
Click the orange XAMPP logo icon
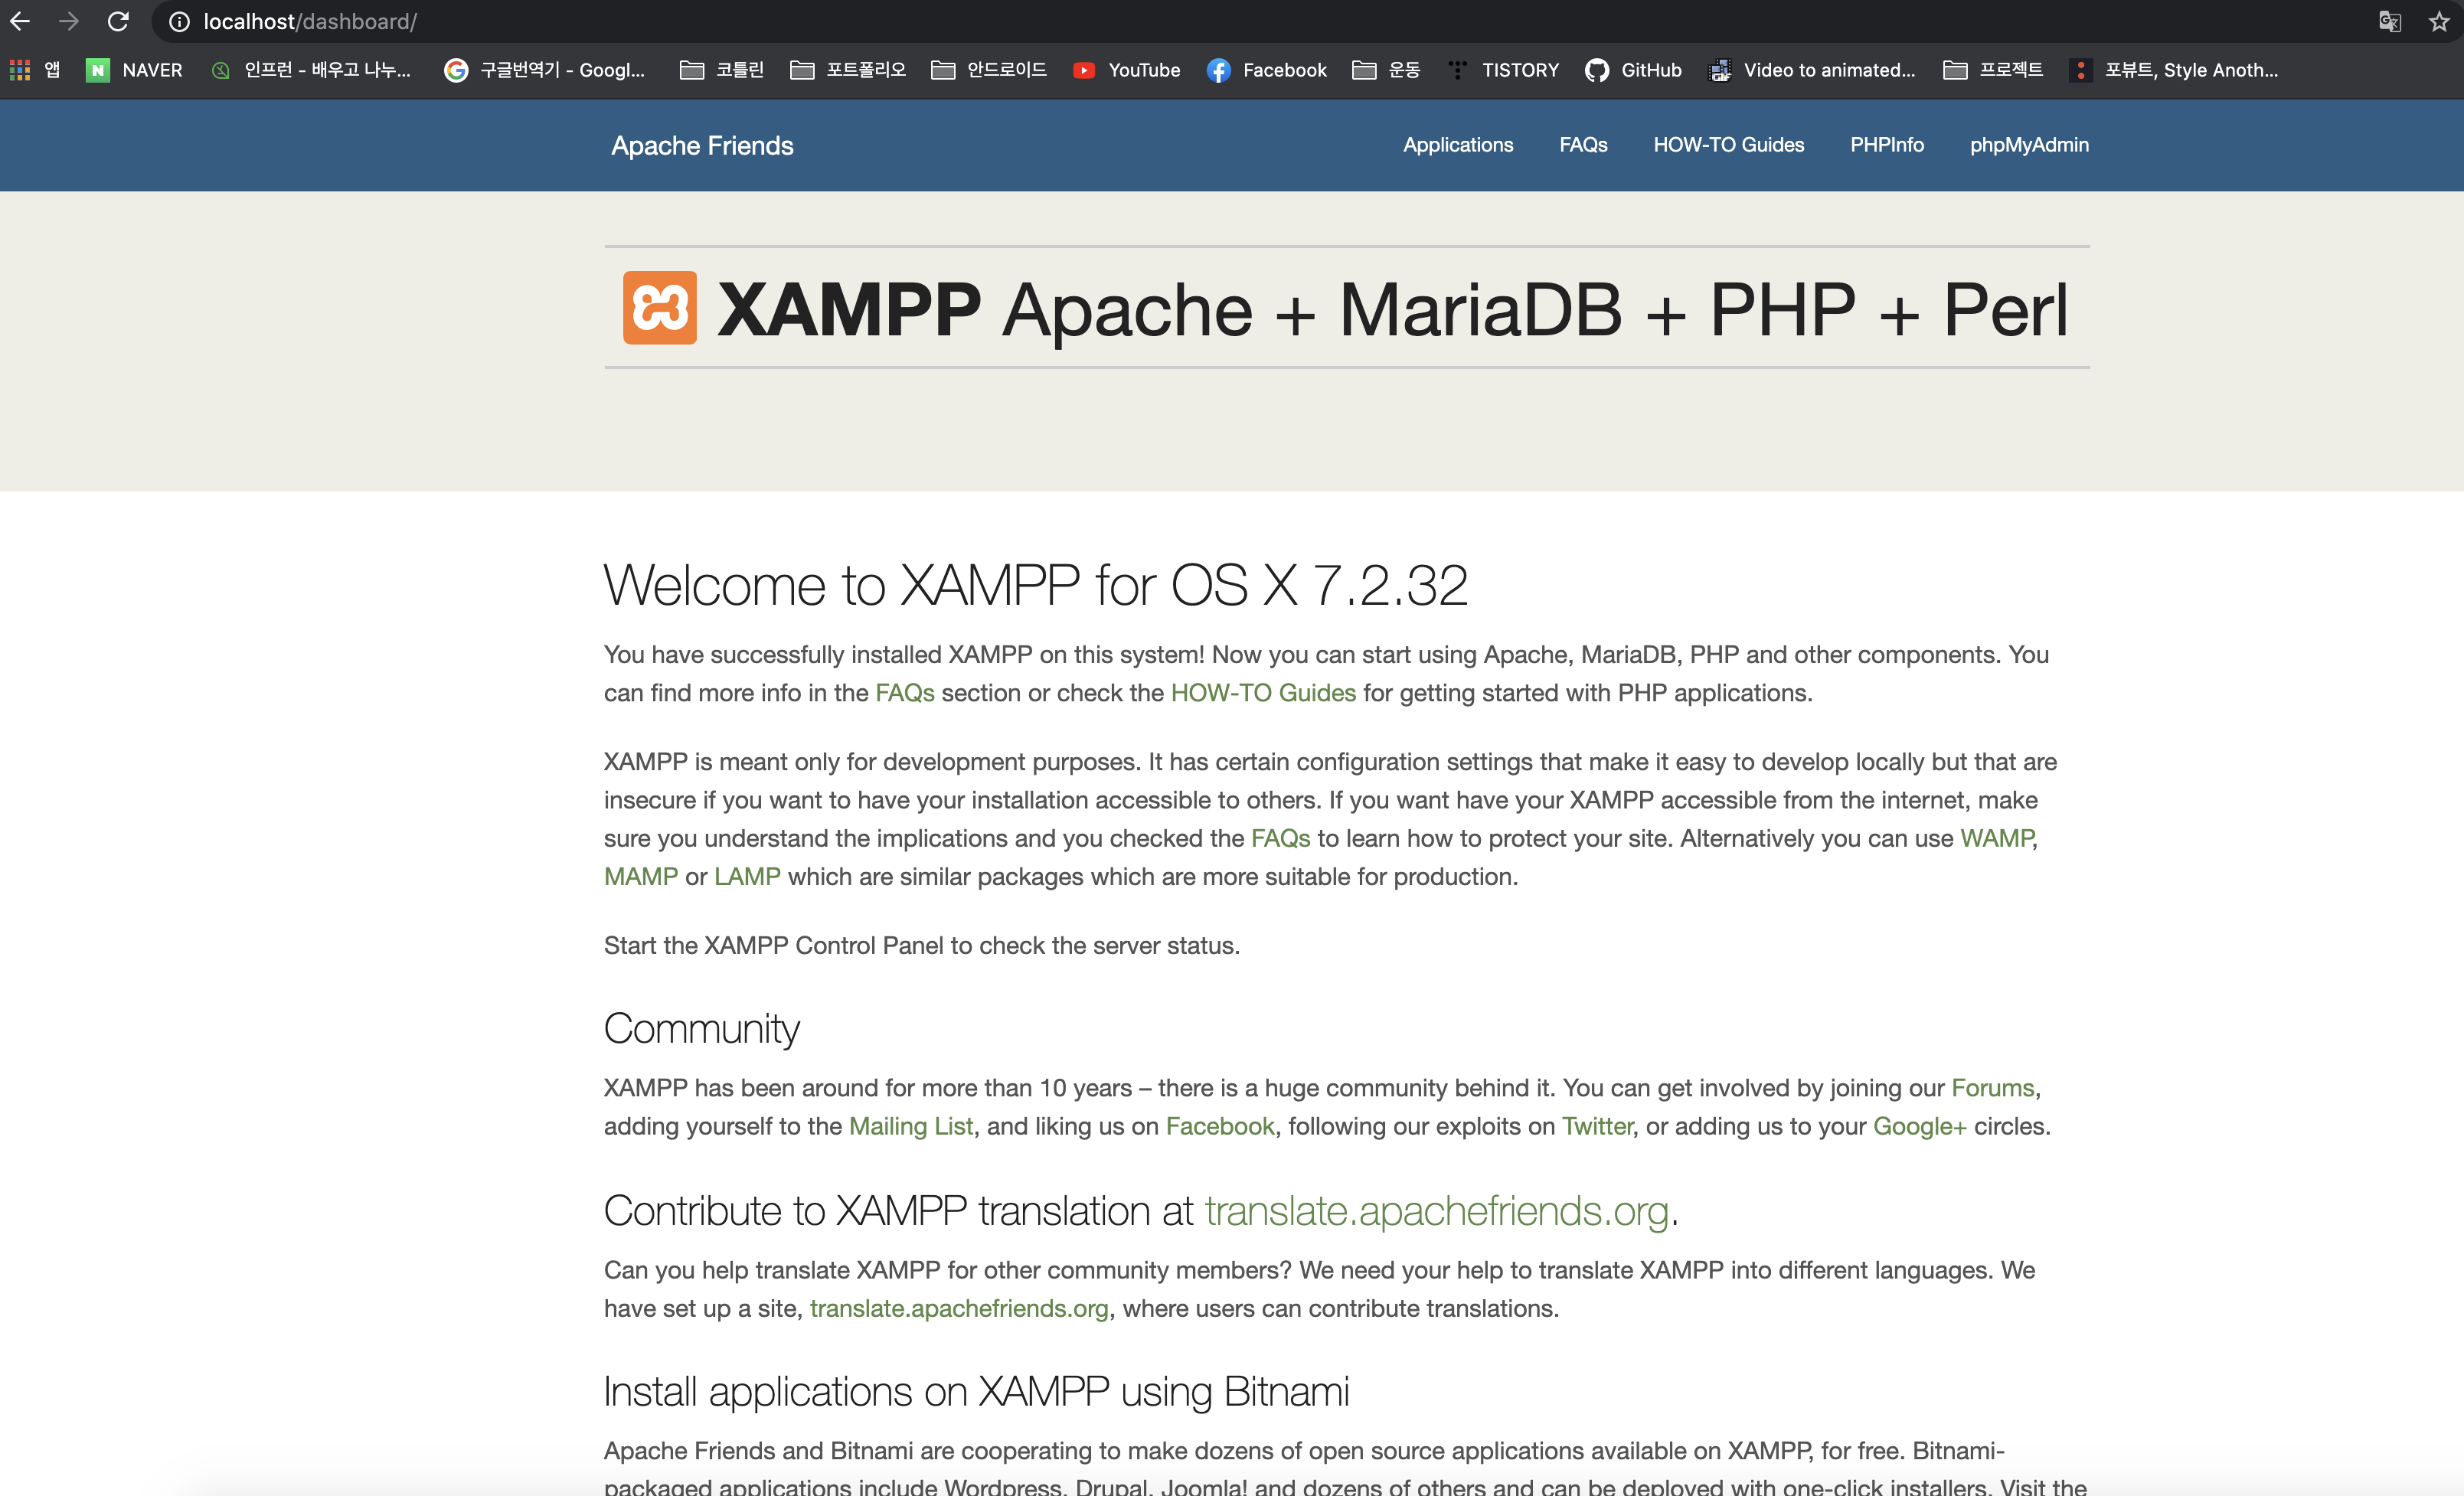coord(660,308)
